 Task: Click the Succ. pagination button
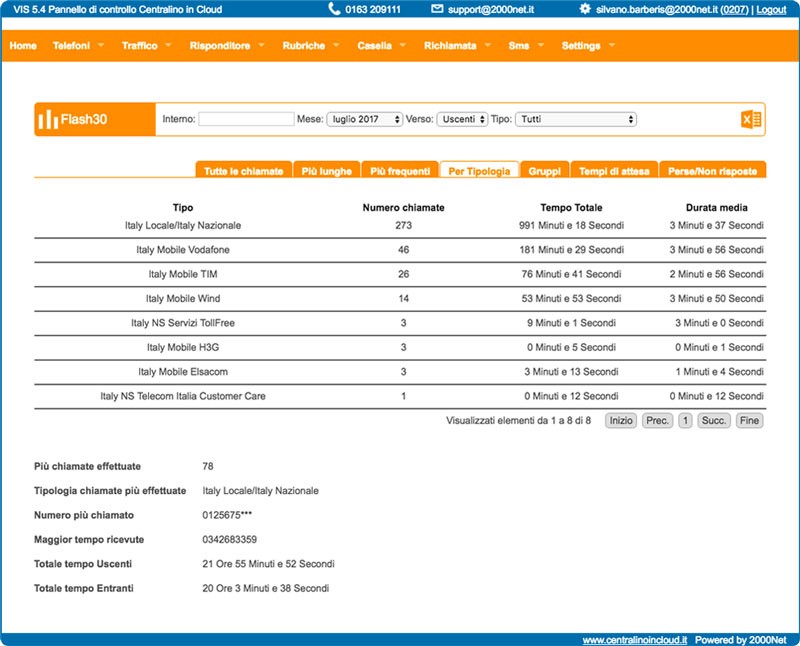[714, 420]
